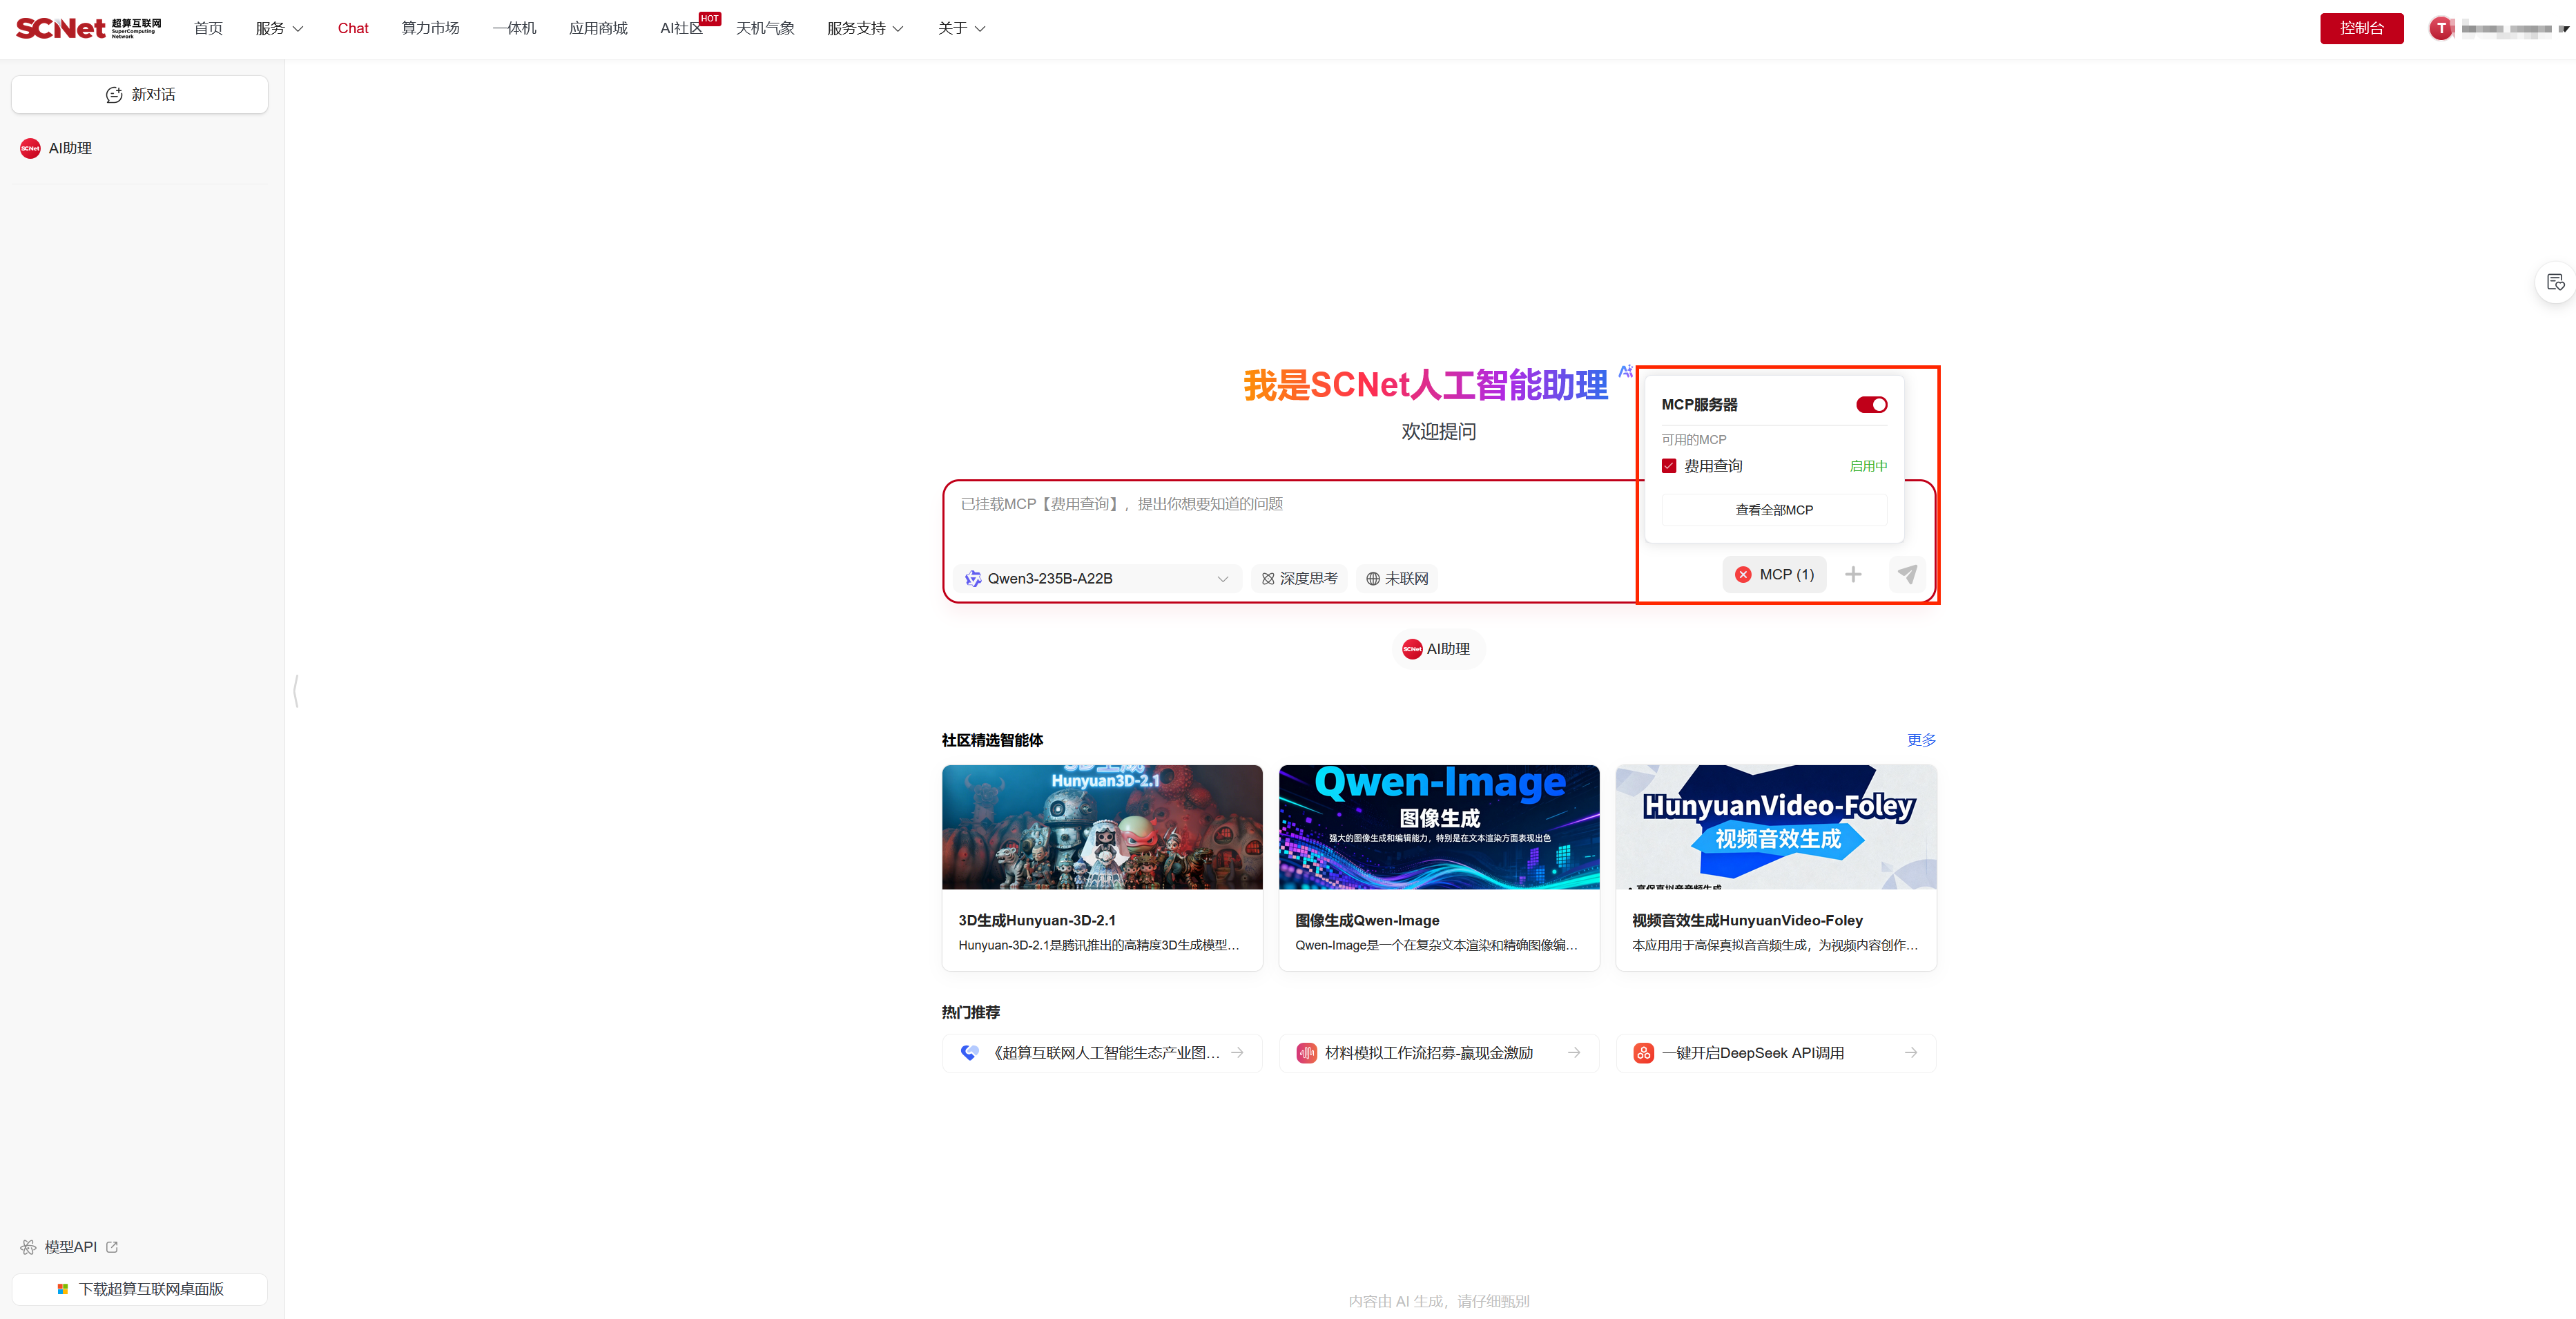Click the user avatar icon

click(2440, 28)
